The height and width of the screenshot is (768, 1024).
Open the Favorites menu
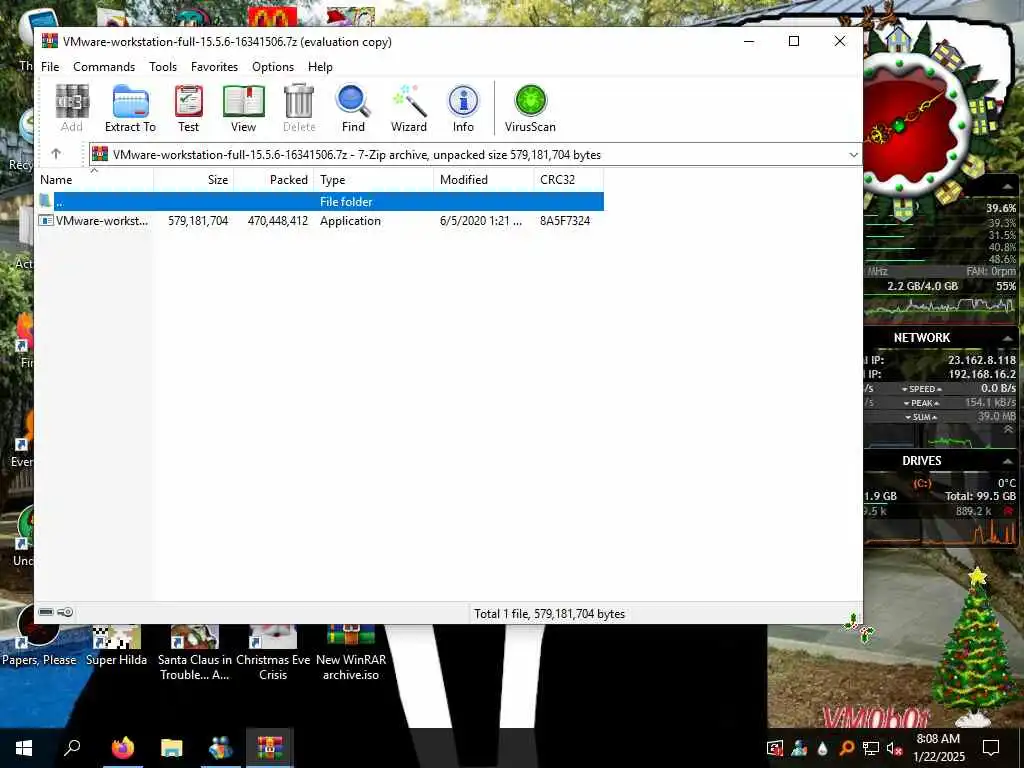click(214, 67)
